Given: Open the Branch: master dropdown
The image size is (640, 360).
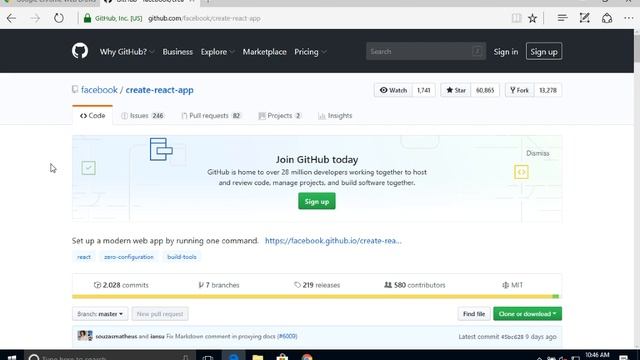Looking at the screenshot, I should 100,314.
